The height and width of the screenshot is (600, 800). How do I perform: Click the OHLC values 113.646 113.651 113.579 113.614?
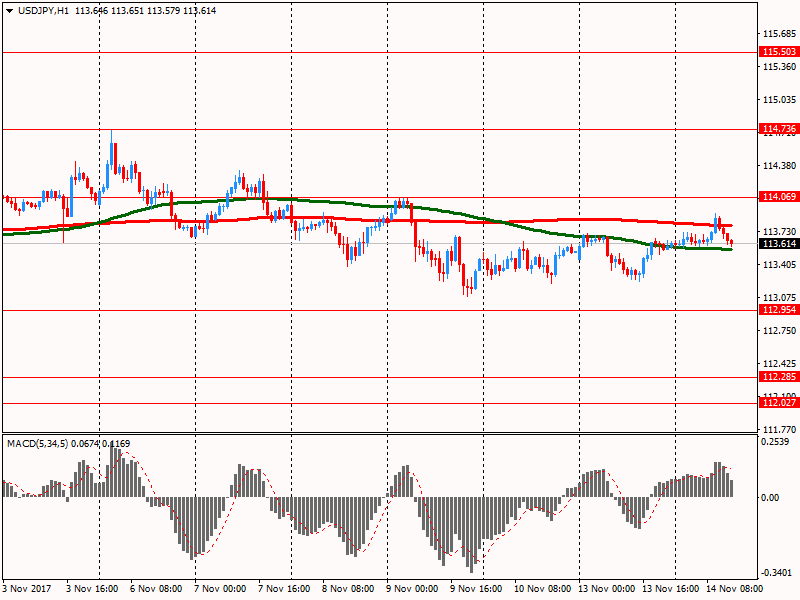(x=145, y=11)
